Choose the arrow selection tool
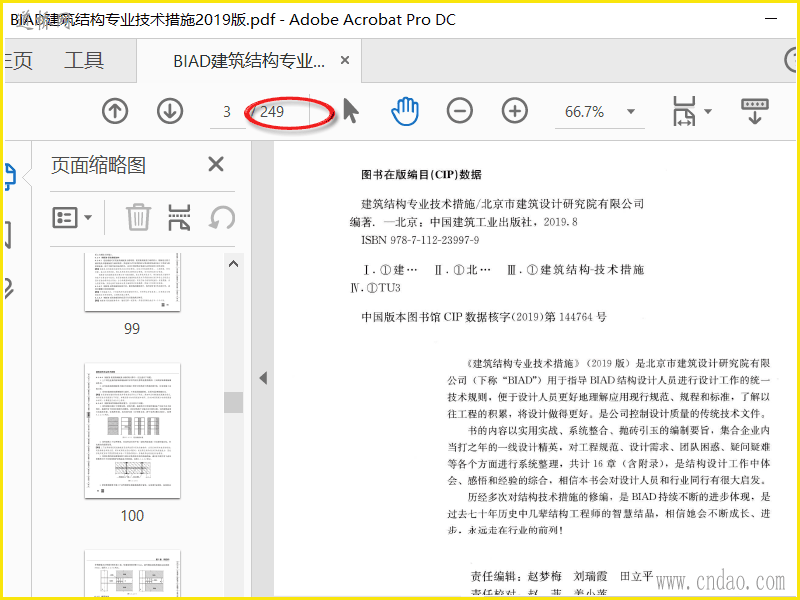 click(x=351, y=111)
